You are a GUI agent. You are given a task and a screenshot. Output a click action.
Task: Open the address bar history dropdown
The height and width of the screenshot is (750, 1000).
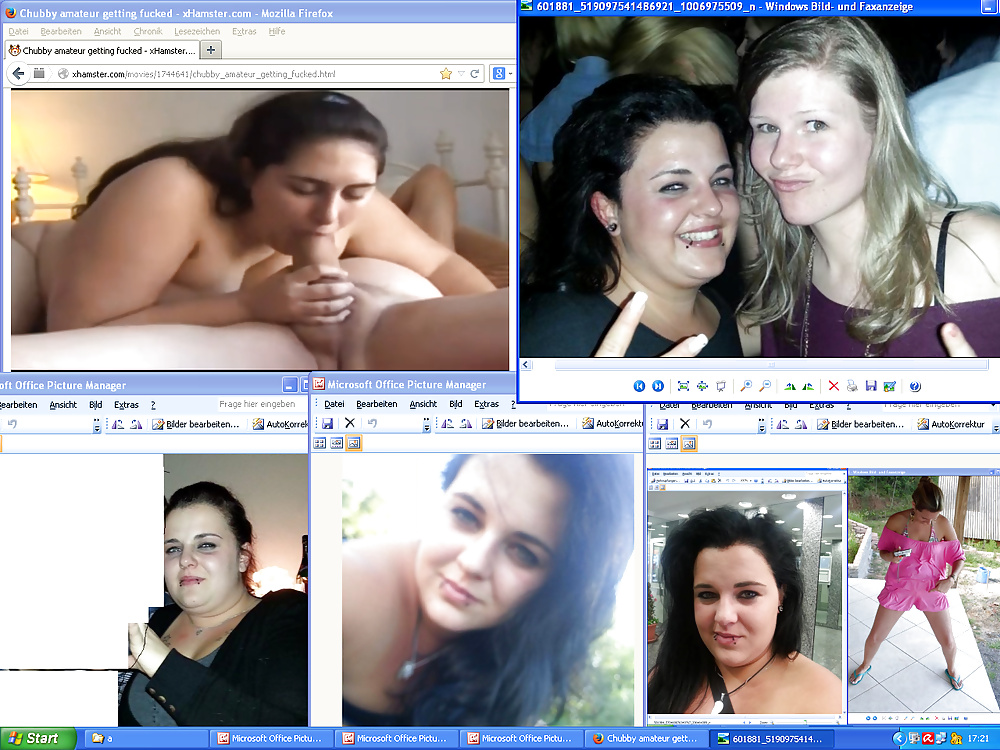(461, 72)
